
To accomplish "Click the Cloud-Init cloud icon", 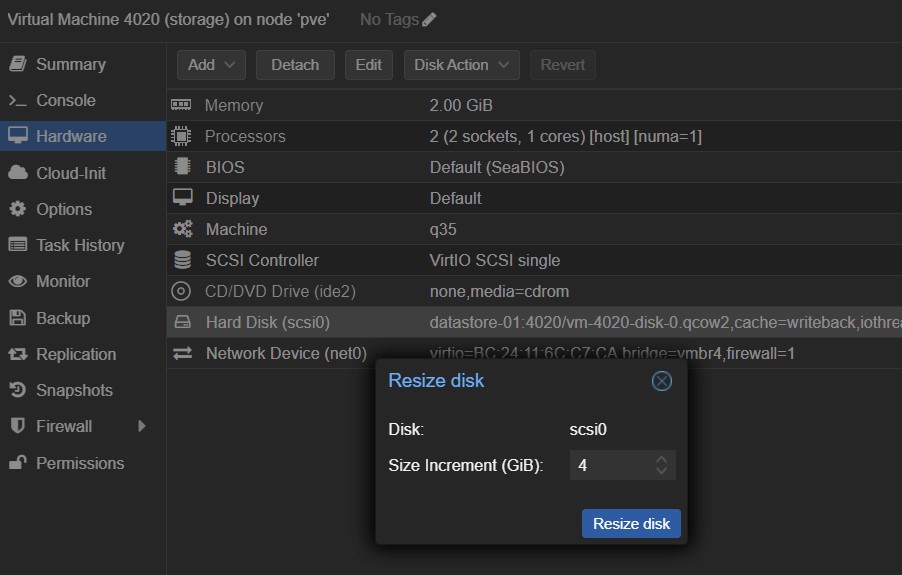I will tap(17, 173).
